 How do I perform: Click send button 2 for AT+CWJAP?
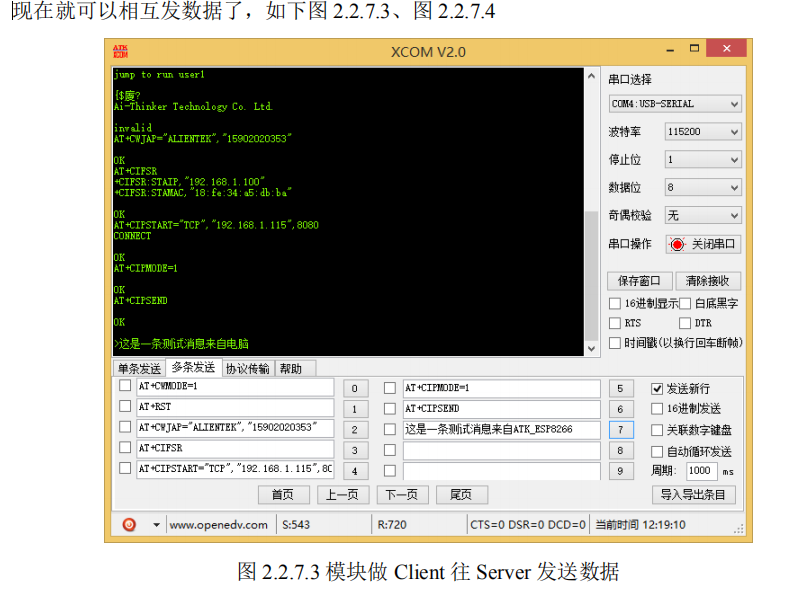coord(355,429)
